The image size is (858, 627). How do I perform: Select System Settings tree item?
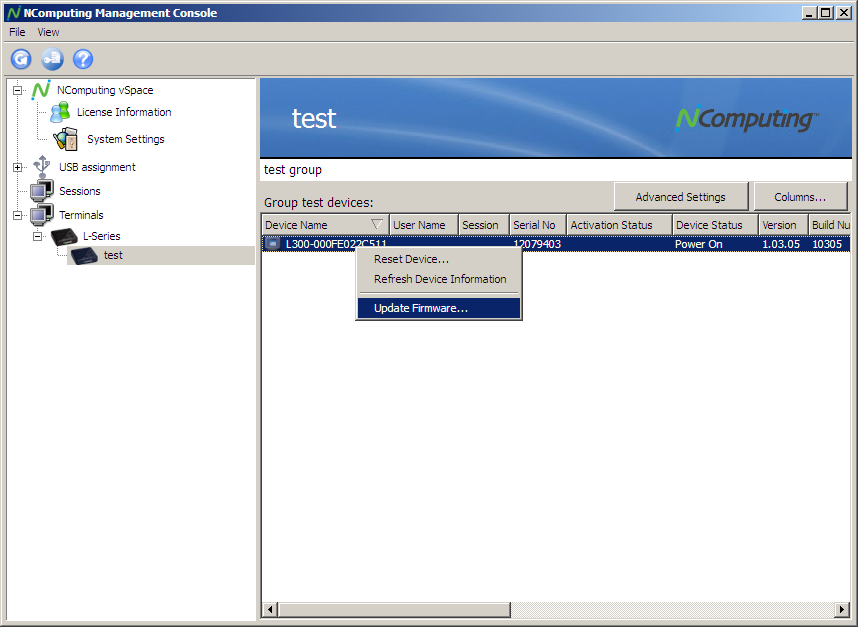[x=126, y=139]
